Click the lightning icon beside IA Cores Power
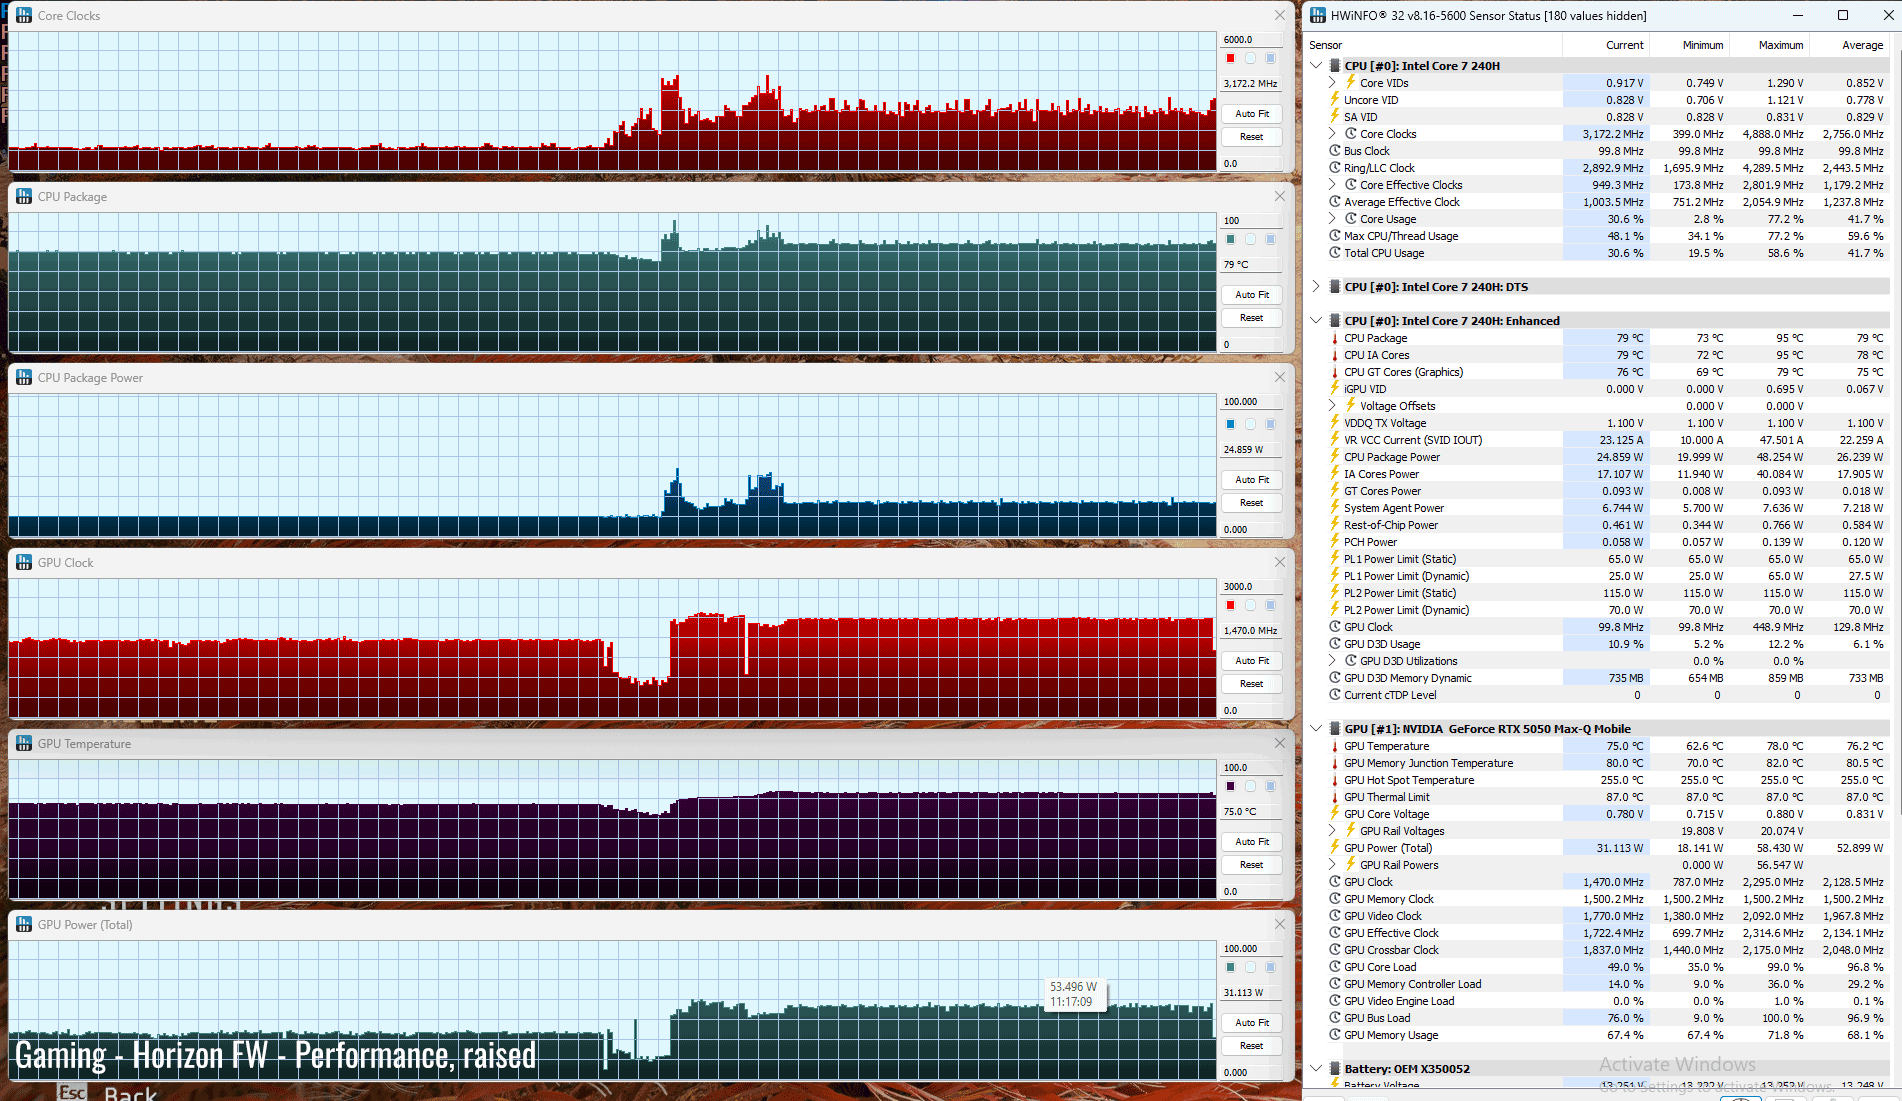The width and height of the screenshot is (1902, 1101). [1334, 473]
